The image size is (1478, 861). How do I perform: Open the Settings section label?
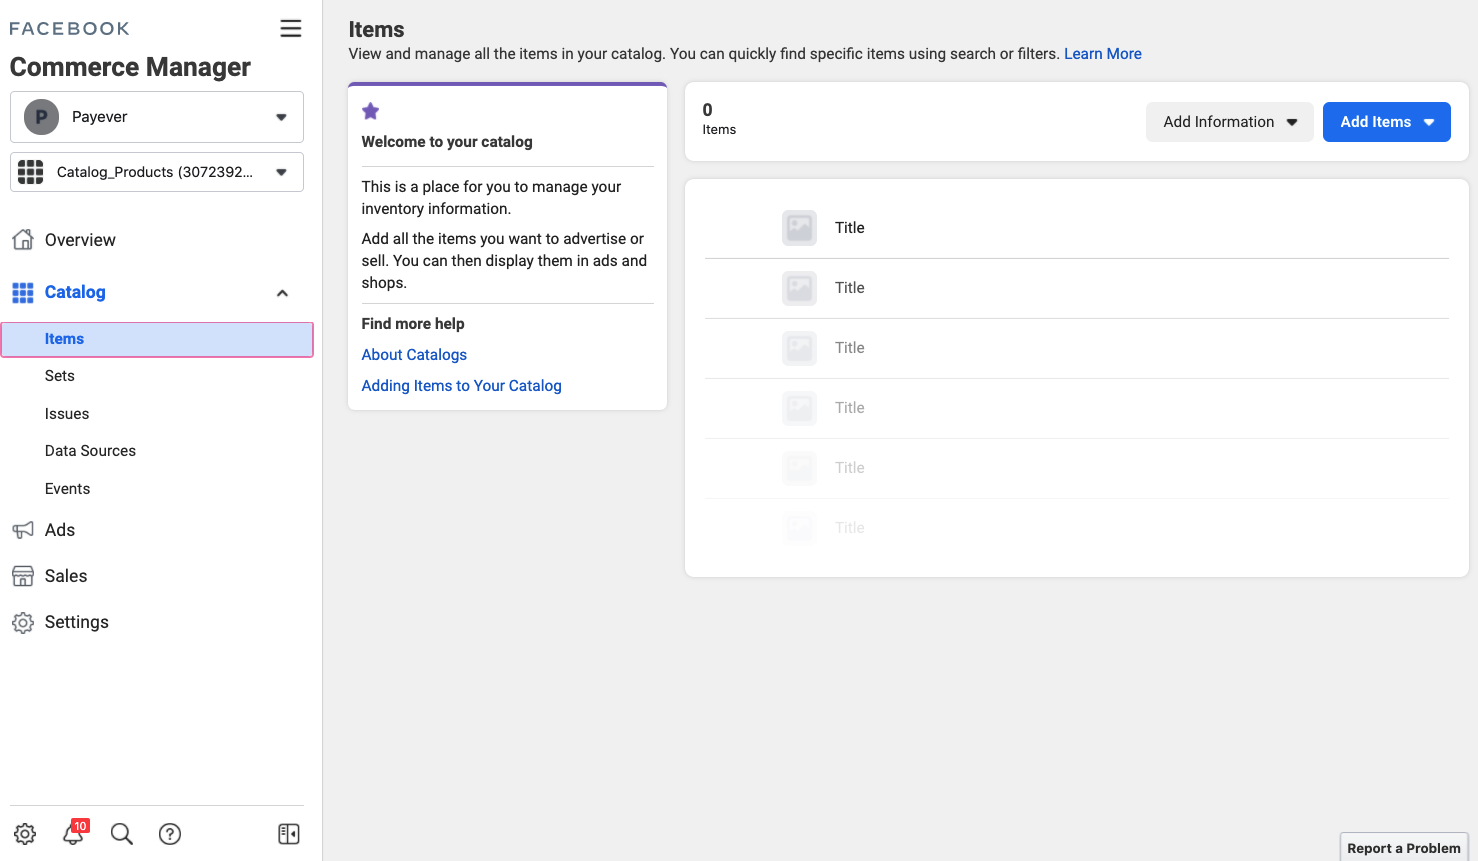tap(77, 622)
